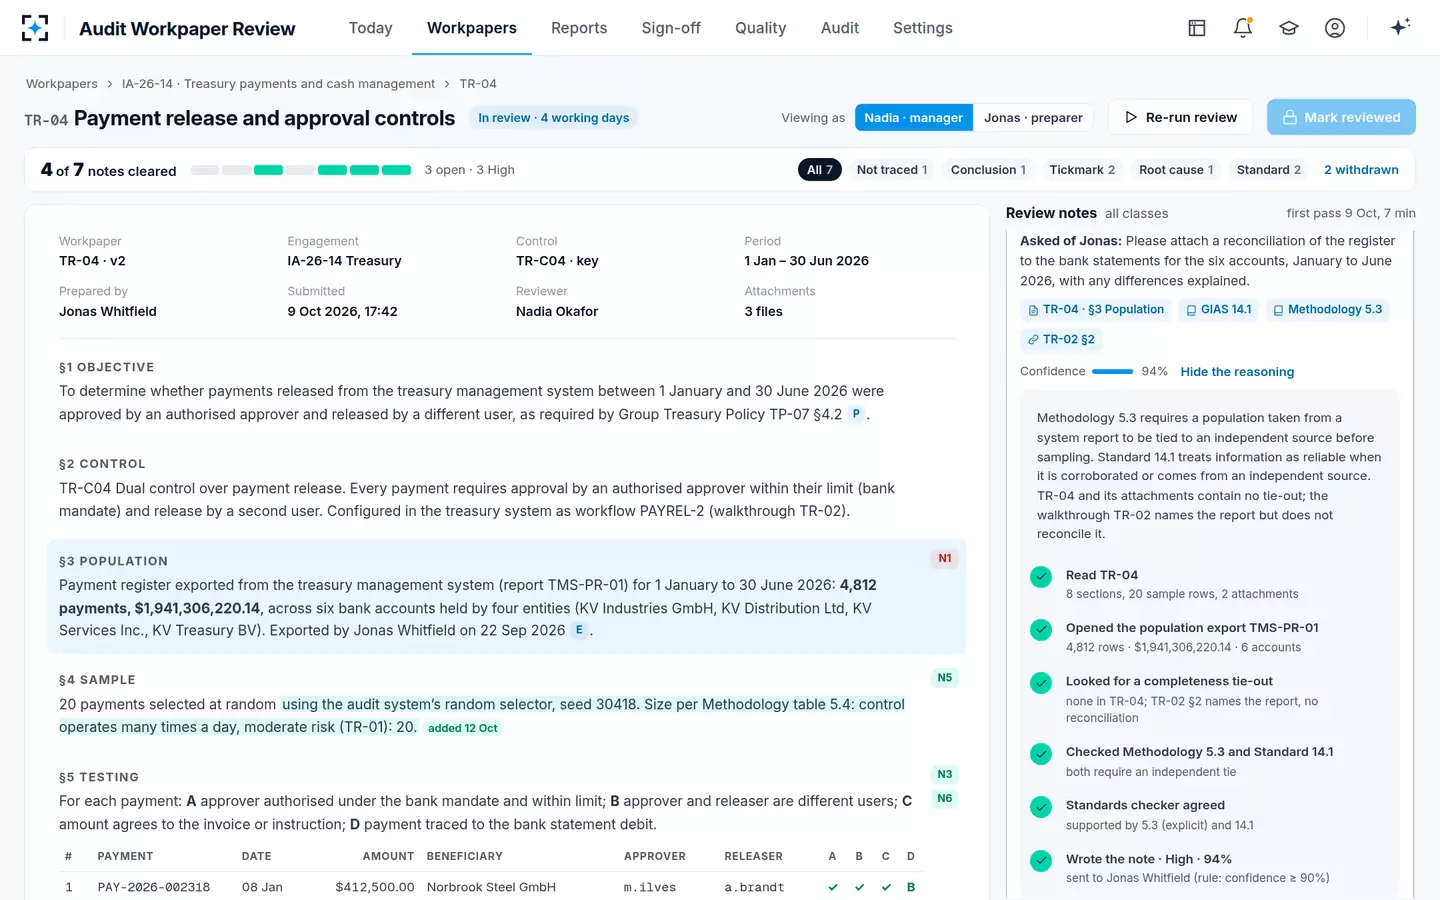The height and width of the screenshot is (900, 1440).
Task: Click the B mark in row 1 column D
Action: (x=911, y=887)
